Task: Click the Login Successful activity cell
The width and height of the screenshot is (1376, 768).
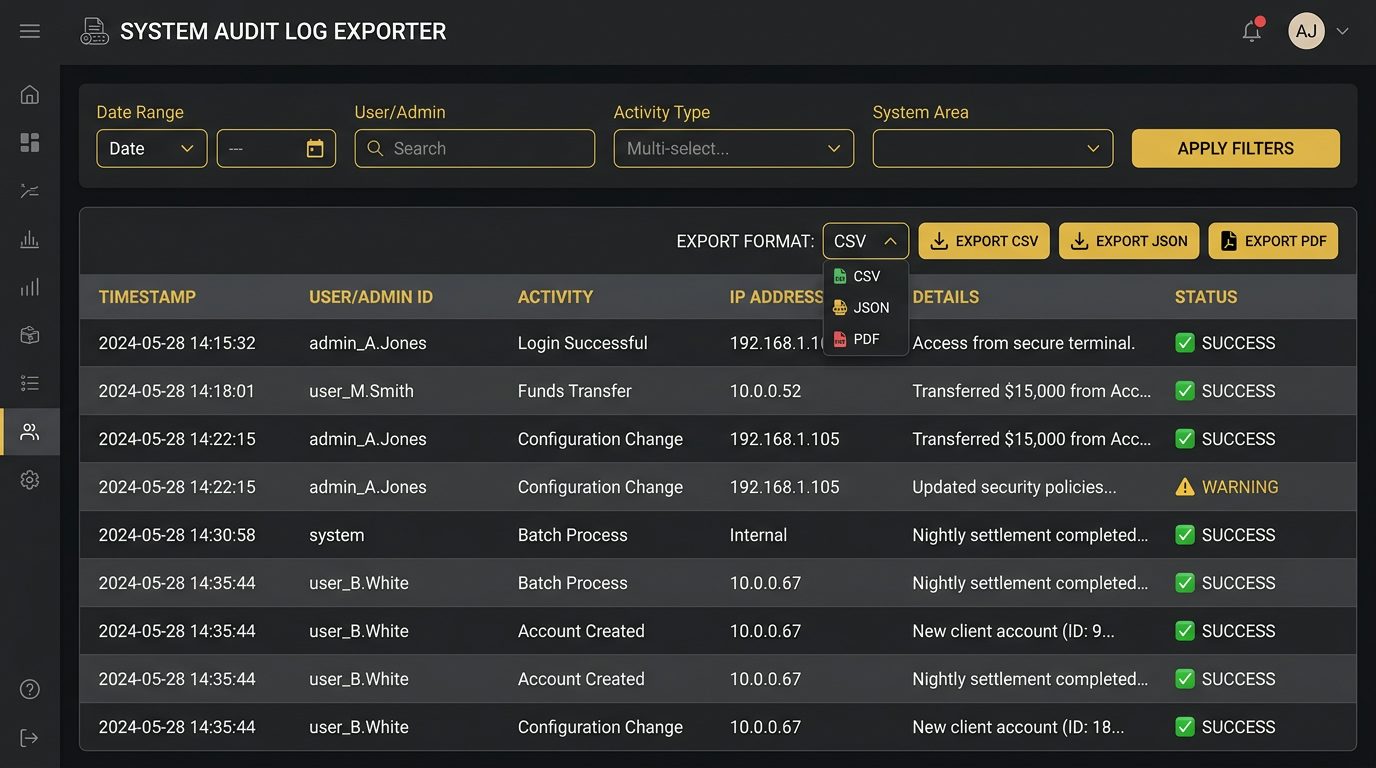Action: click(x=582, y=343)
